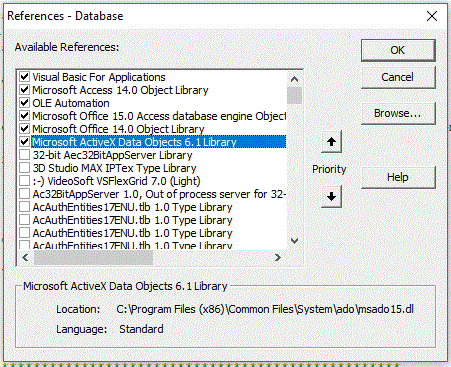Click Cancel button
The height and width of the screenshot is (367, 451).
pos(398,77)
